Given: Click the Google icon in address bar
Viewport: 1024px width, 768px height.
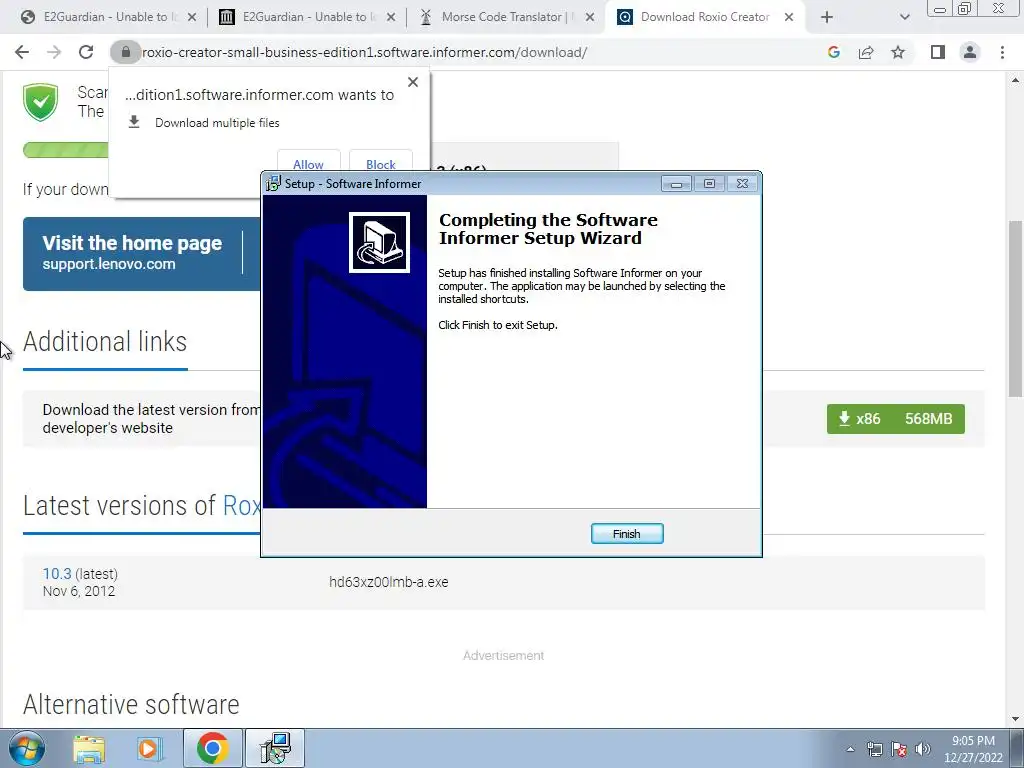Looking at the screenshot, I should [x=833, y=52].
